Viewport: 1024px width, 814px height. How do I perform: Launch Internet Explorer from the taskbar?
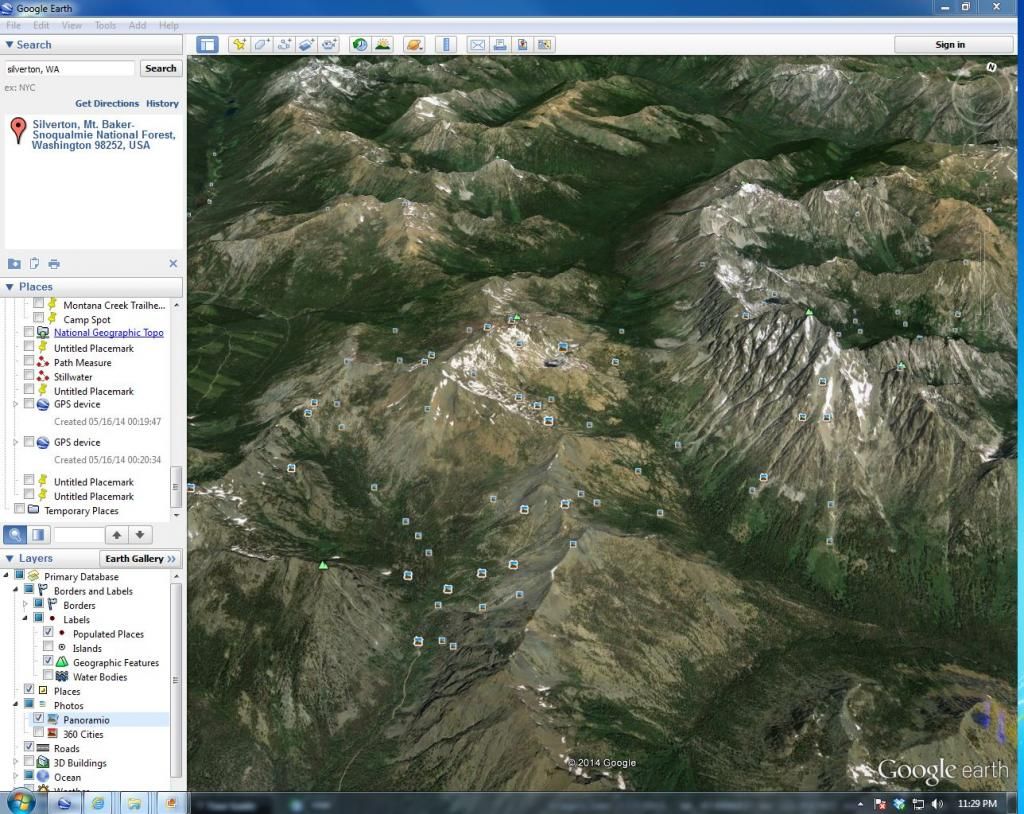tap(98, 803)
